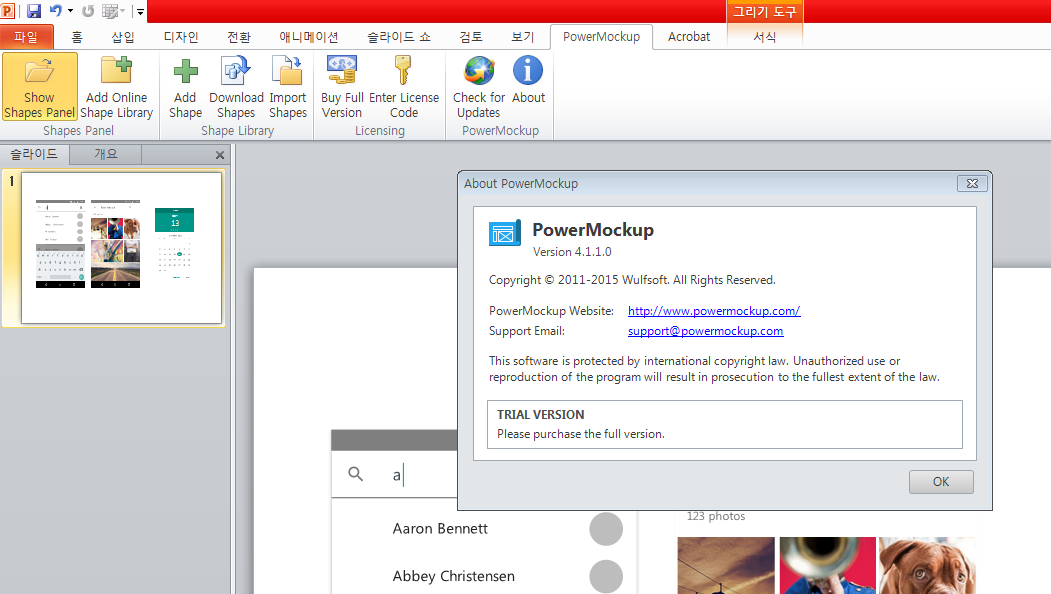The height and width of the screenshot is (594, 1051).
Task: Switch to the Acrobat ribbon tab
Action: 688,37
